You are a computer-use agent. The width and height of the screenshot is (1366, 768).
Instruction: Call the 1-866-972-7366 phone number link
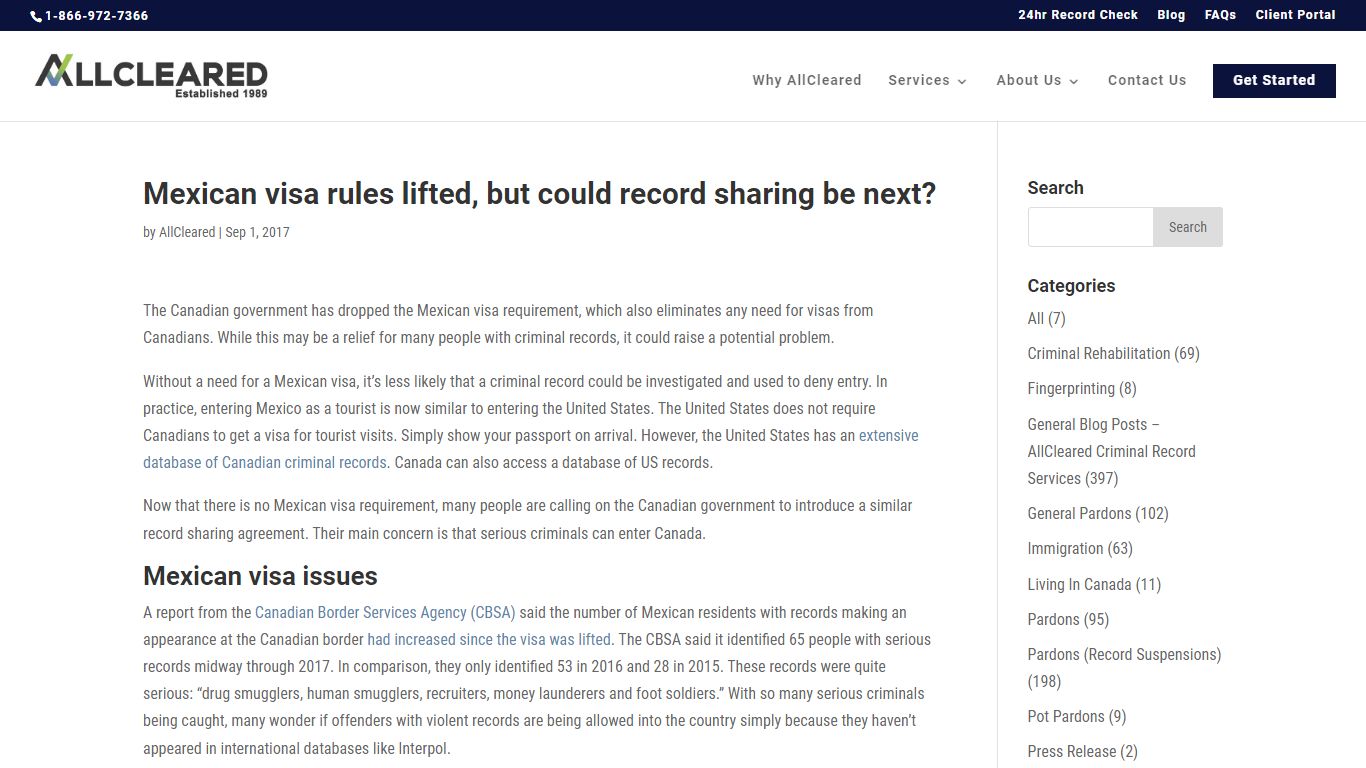[x=96, y=16]
